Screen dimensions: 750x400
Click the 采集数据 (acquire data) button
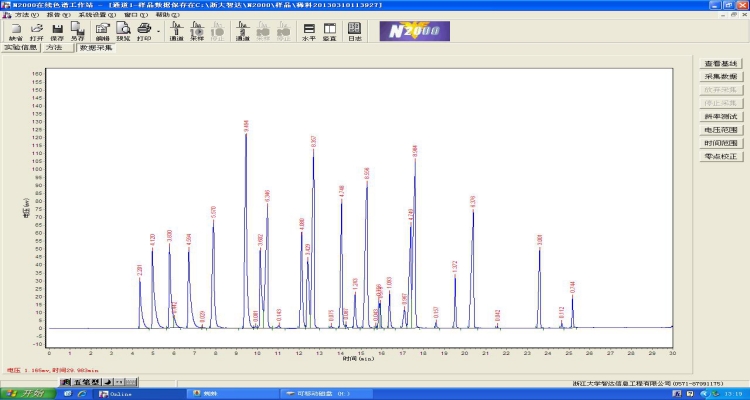(721, 77)
